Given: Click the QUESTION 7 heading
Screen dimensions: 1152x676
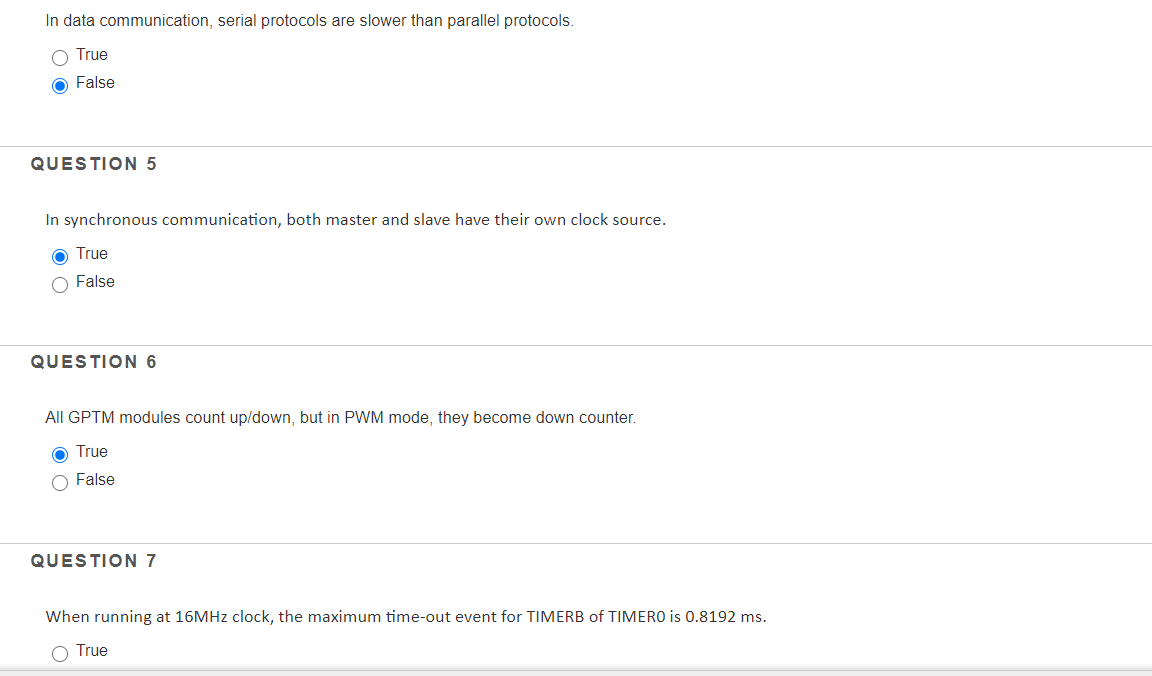Looking at the screenshot, I should click(96, 561).
